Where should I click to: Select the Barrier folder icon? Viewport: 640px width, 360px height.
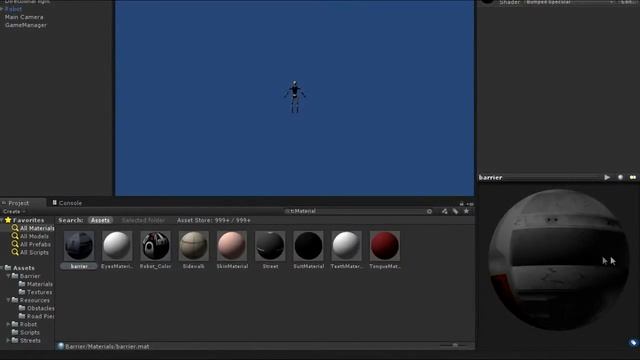pos(15,276)
